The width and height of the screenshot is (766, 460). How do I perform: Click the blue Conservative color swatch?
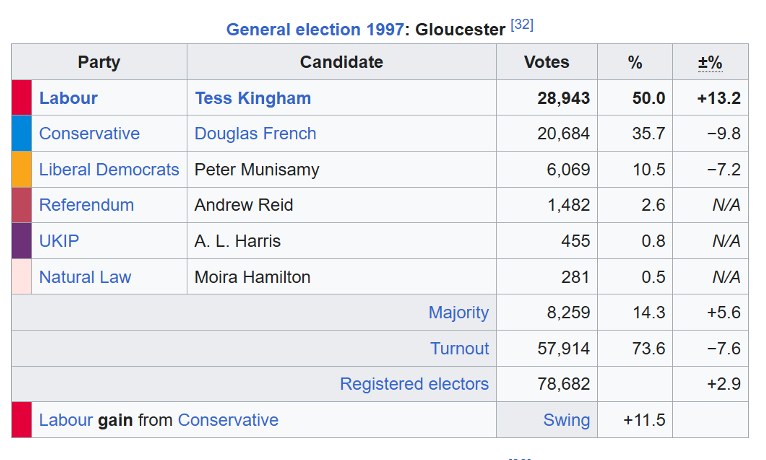pos(21,134)
